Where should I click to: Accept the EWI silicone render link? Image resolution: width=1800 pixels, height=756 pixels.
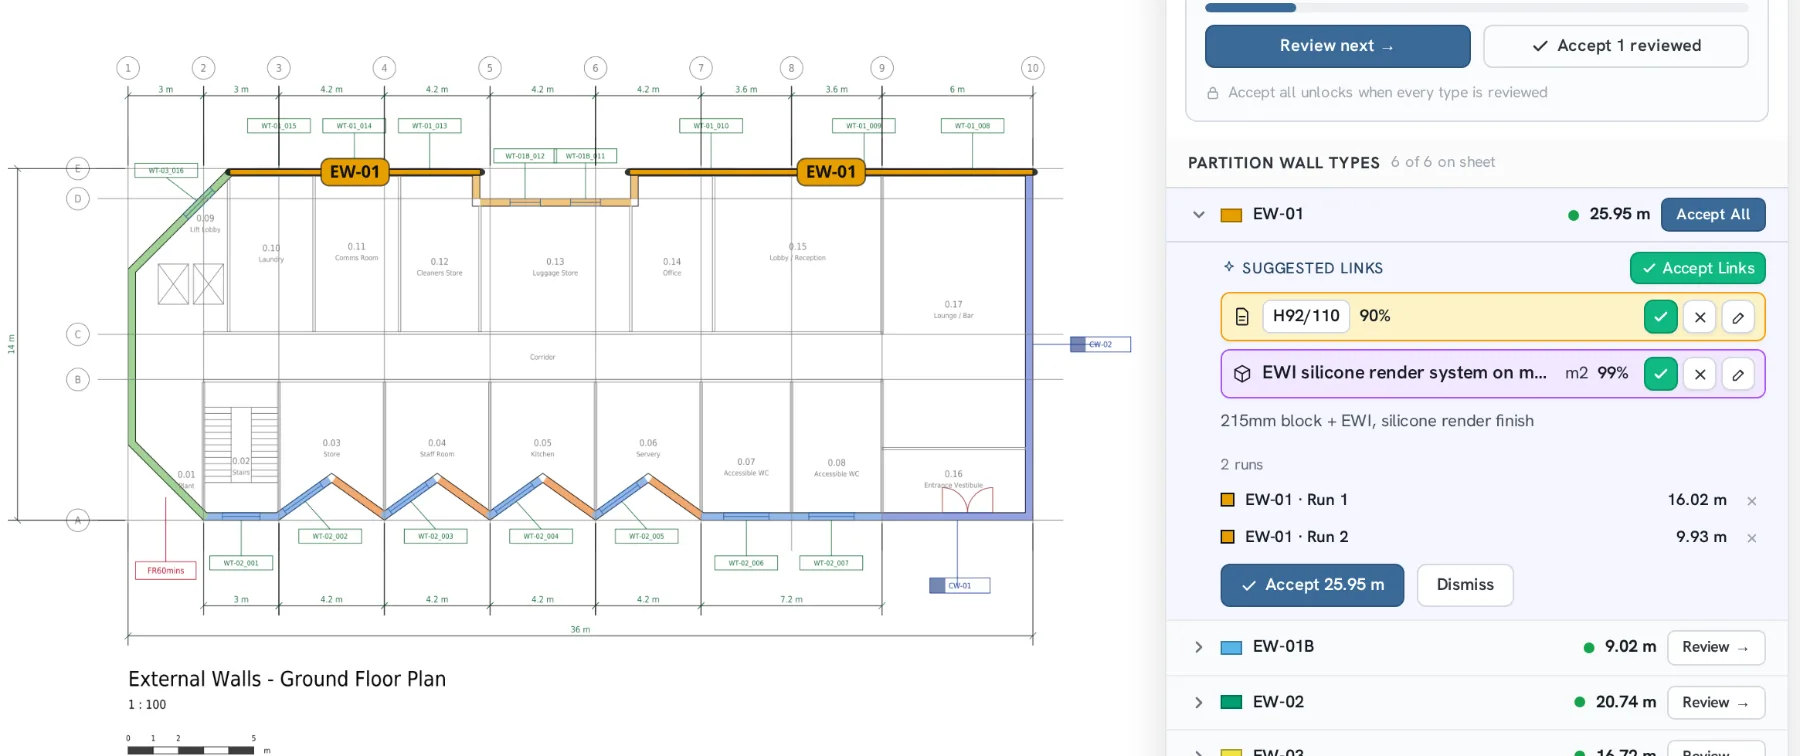coord(1660,374)
